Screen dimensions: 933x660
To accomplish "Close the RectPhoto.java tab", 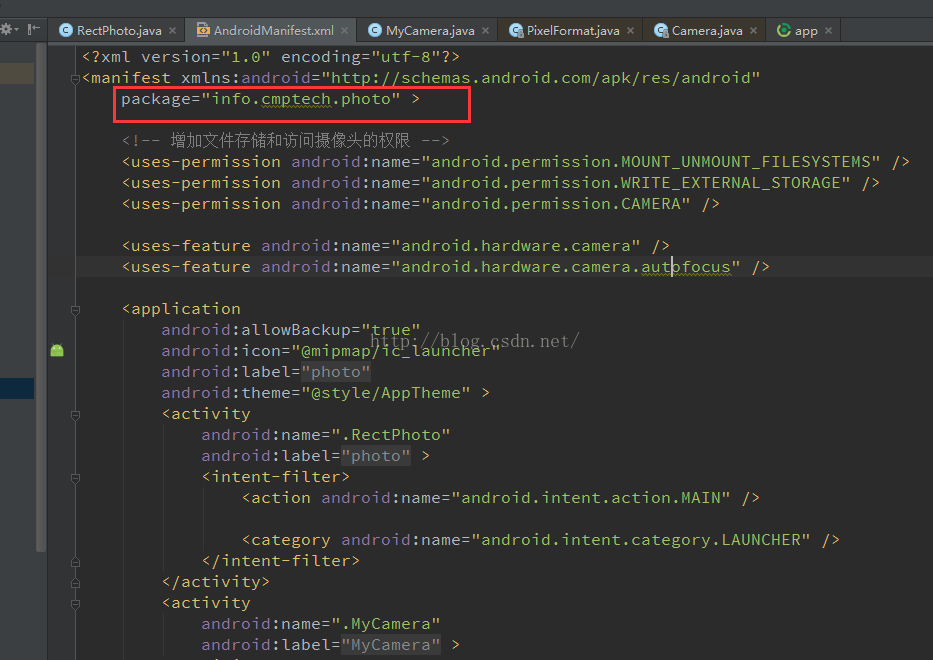I will point(174,31).
